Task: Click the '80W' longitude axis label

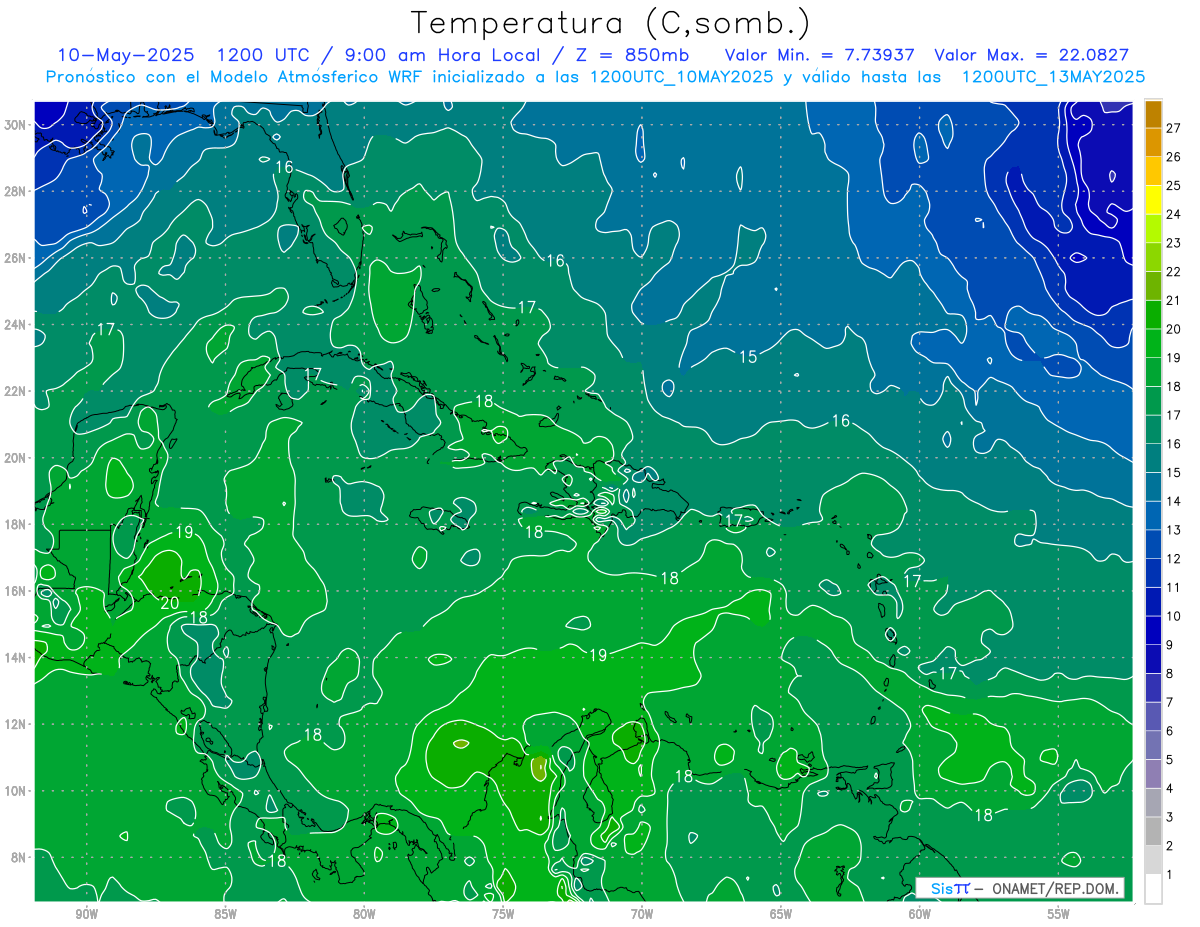Action: click(x=364, y=914)
